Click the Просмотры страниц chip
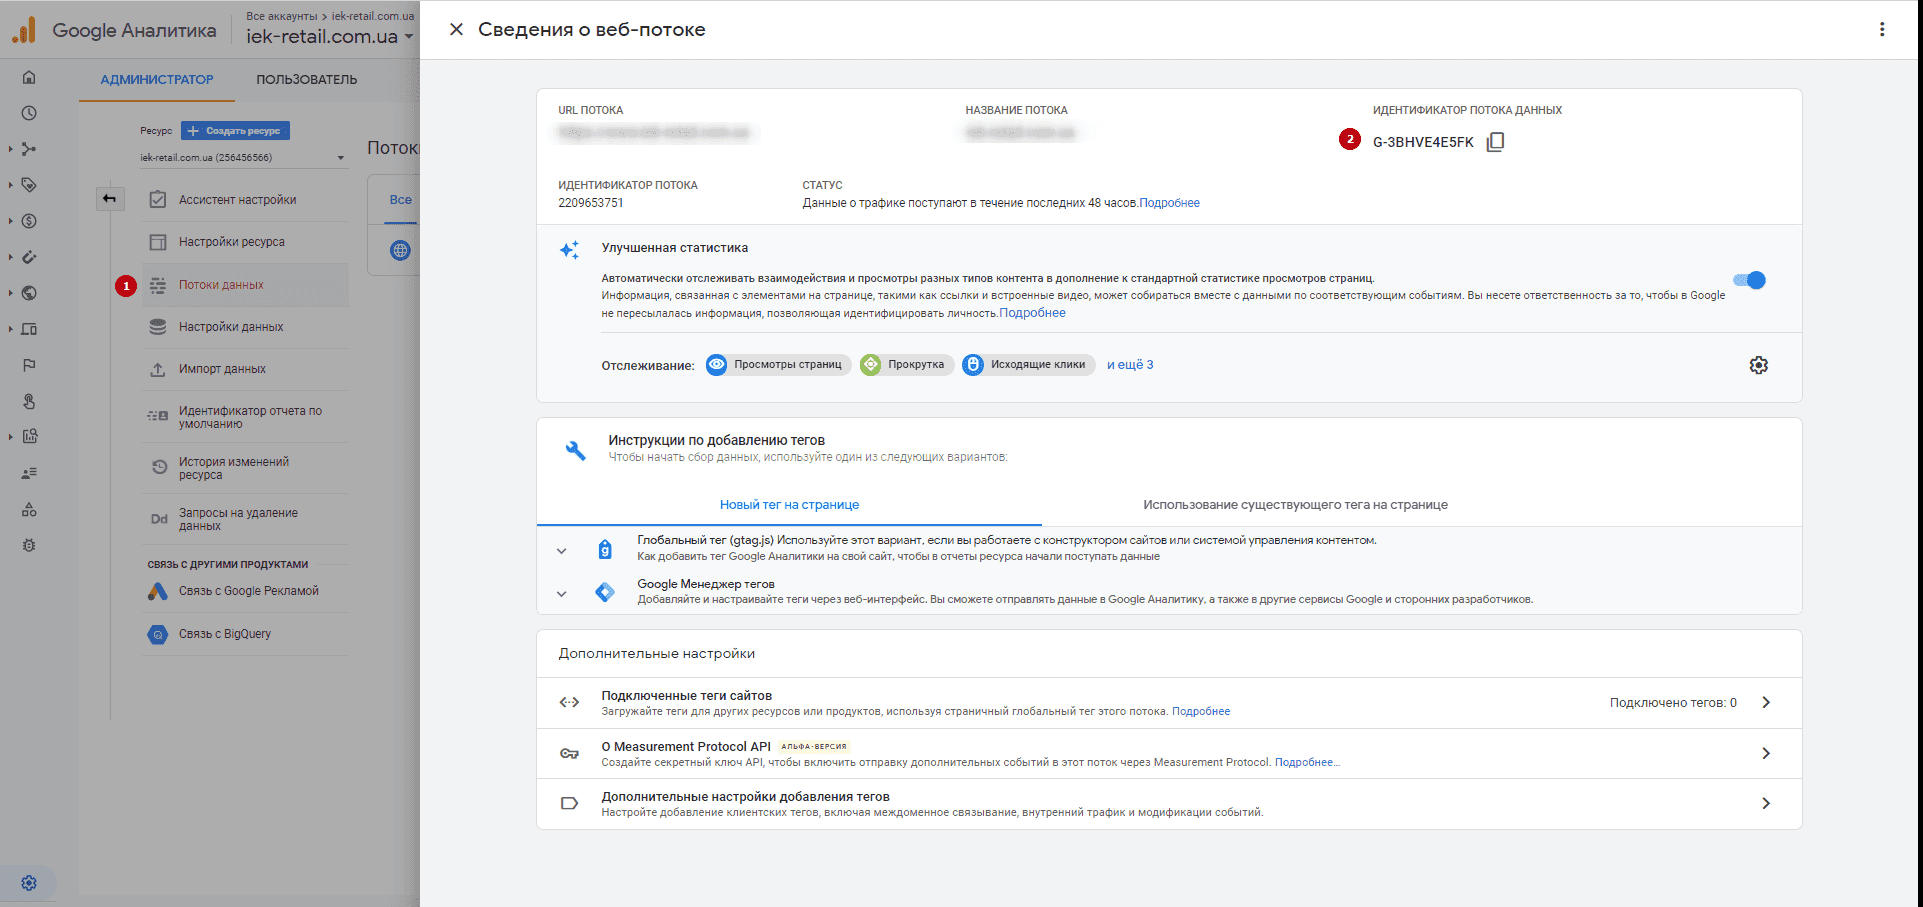The height and width of the screenshot is (907, 1923). pos(778,365)
